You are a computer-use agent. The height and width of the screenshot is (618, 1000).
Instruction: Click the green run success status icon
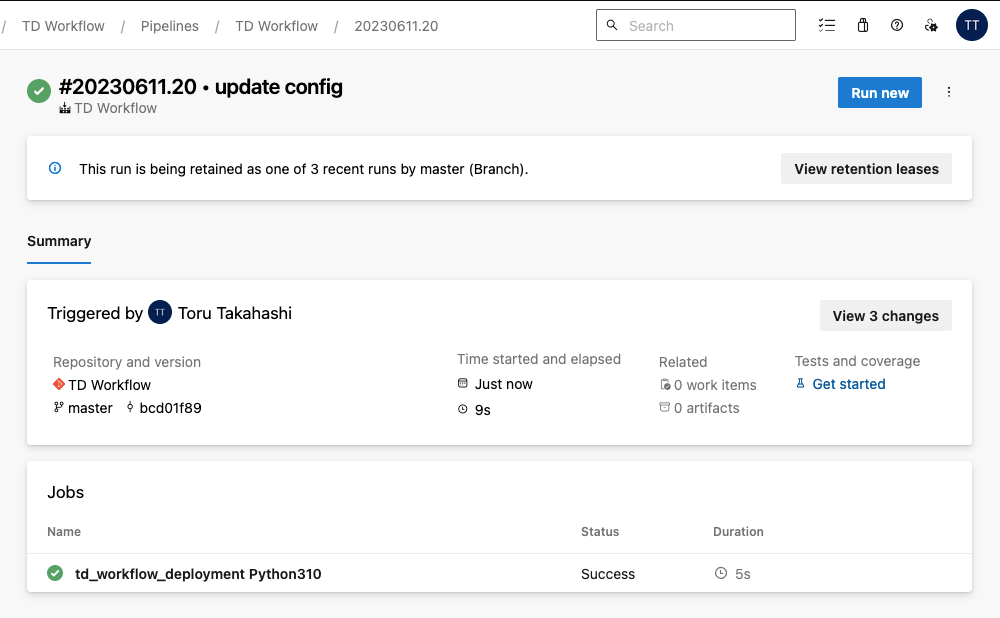tap(39, 91)
